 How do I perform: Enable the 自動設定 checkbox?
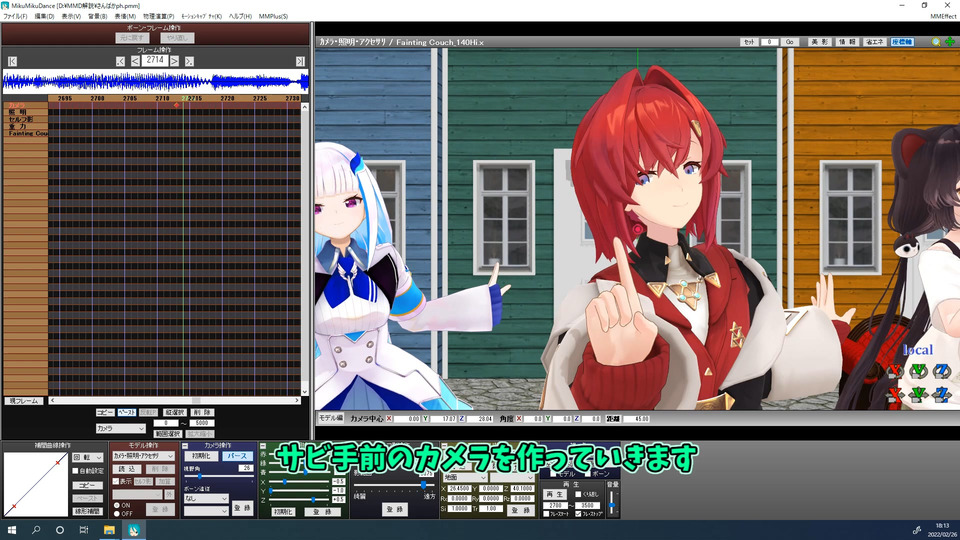click(76, 471)
